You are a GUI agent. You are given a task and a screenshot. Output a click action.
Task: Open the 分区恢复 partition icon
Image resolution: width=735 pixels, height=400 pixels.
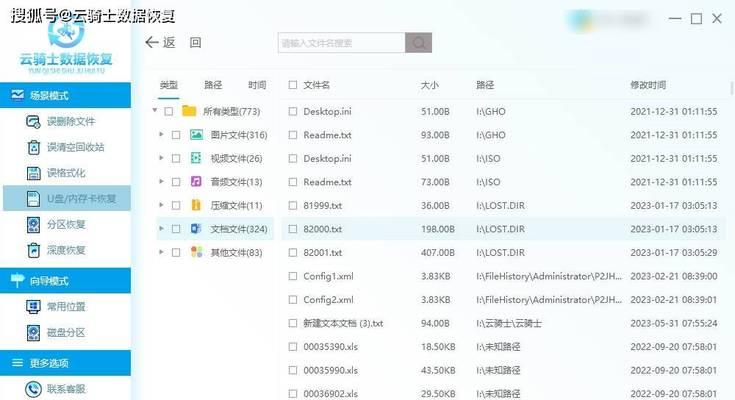coord(33,225)
